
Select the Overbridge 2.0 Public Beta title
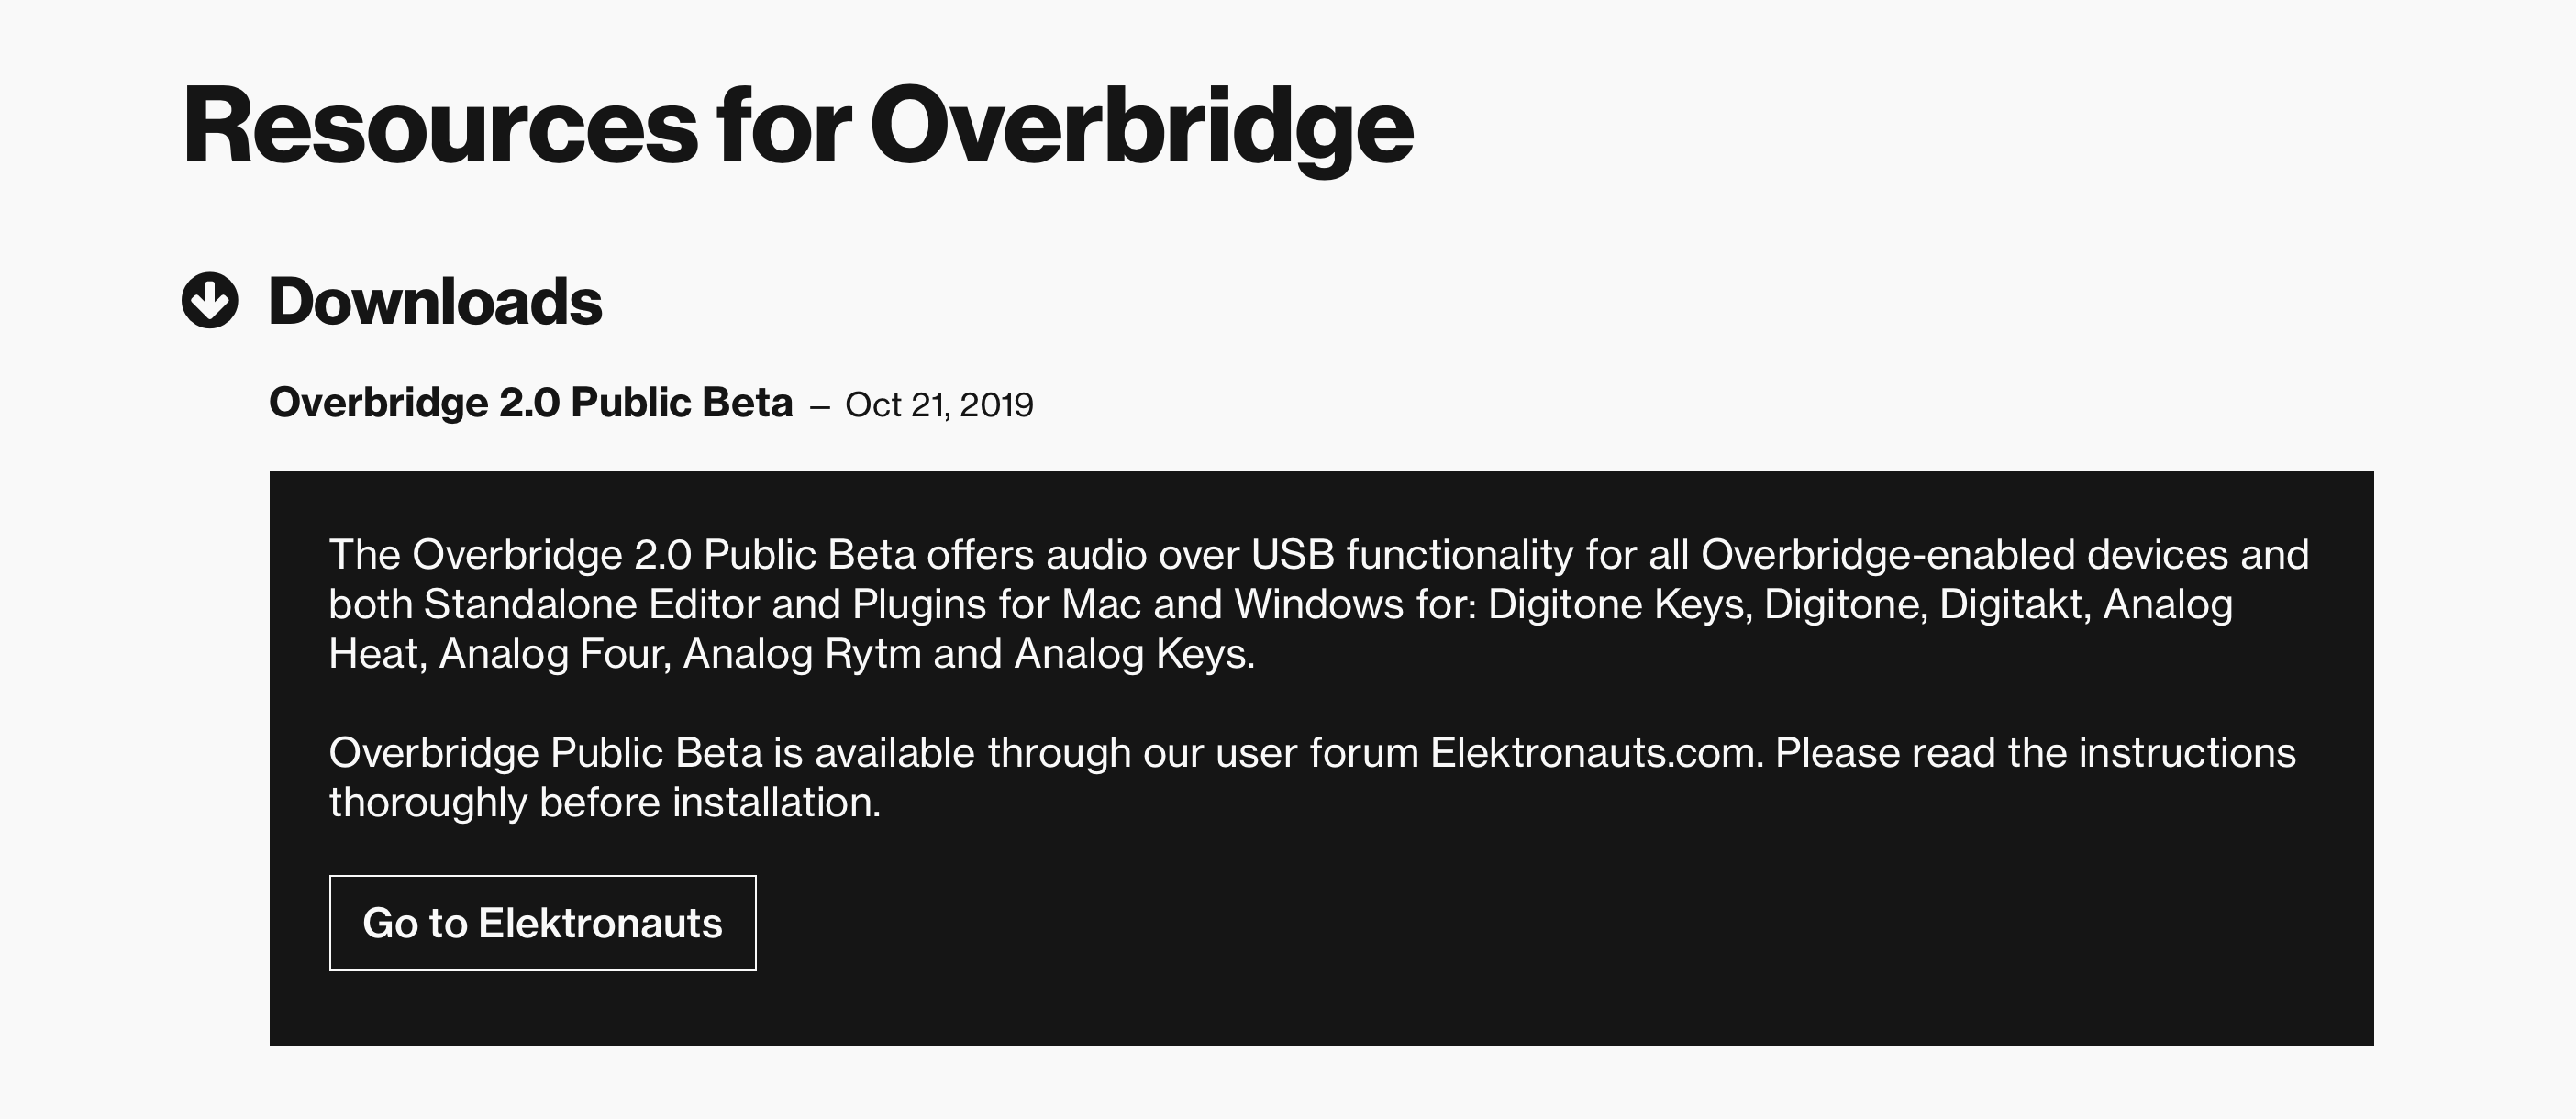pyautogui.click(x=530, y=403)
